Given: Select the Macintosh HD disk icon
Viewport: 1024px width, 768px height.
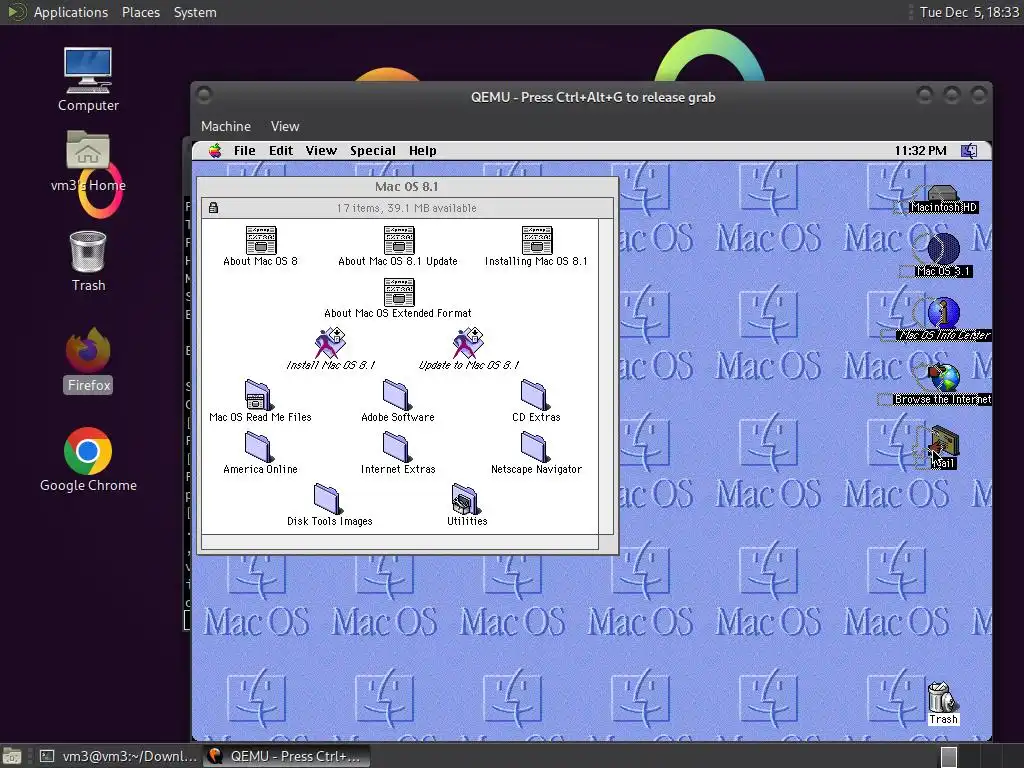Looking at the screenshot, I should (x=943, y=193).
